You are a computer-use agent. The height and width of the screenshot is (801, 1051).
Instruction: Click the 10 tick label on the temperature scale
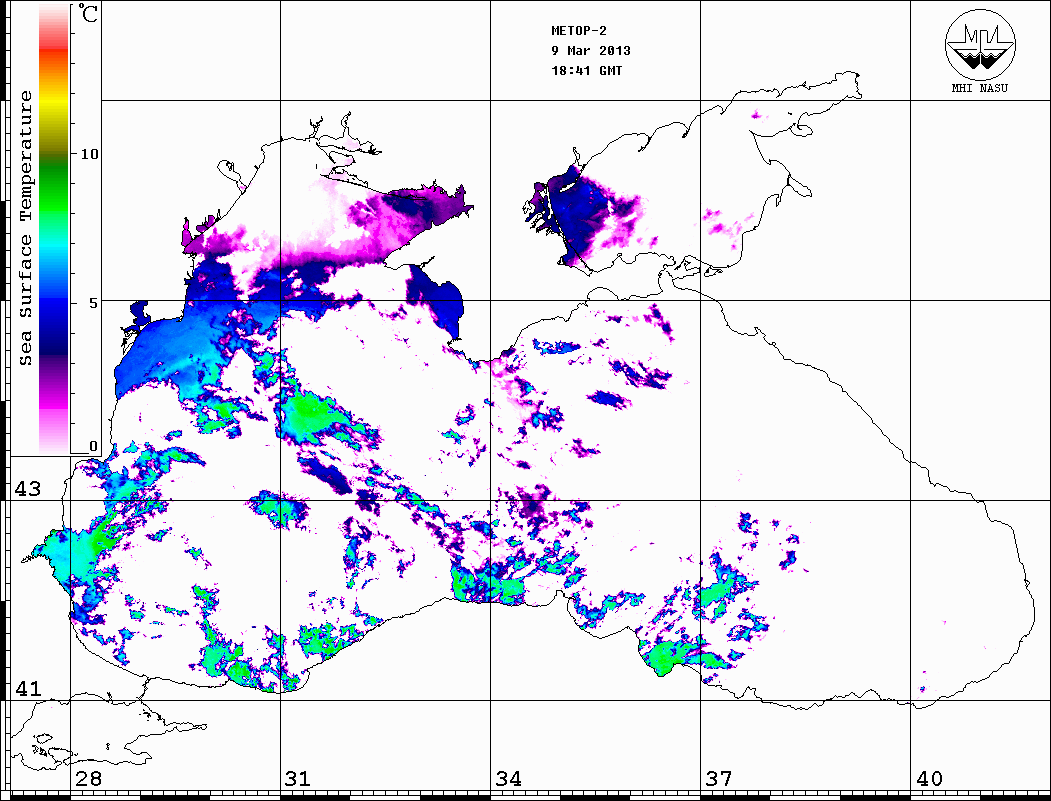click(x=90, y=154)
